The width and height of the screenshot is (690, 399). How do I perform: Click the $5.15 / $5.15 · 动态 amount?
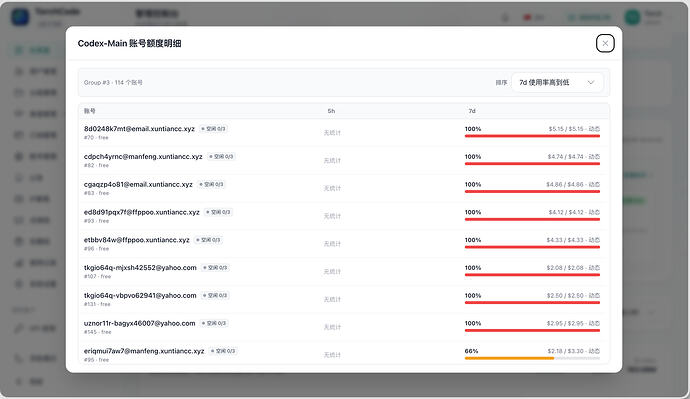pyautogui.click(x=574, y=129)
